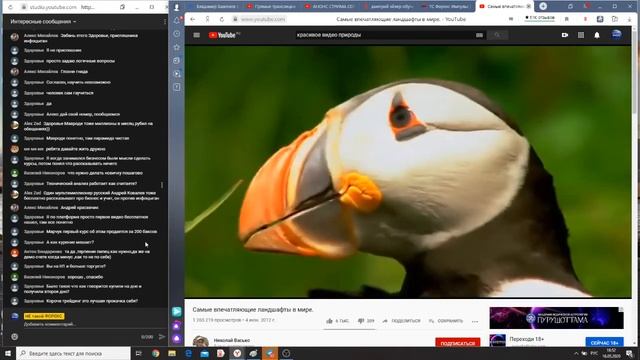Dislike the video with the thumbs-down icon

361,321
